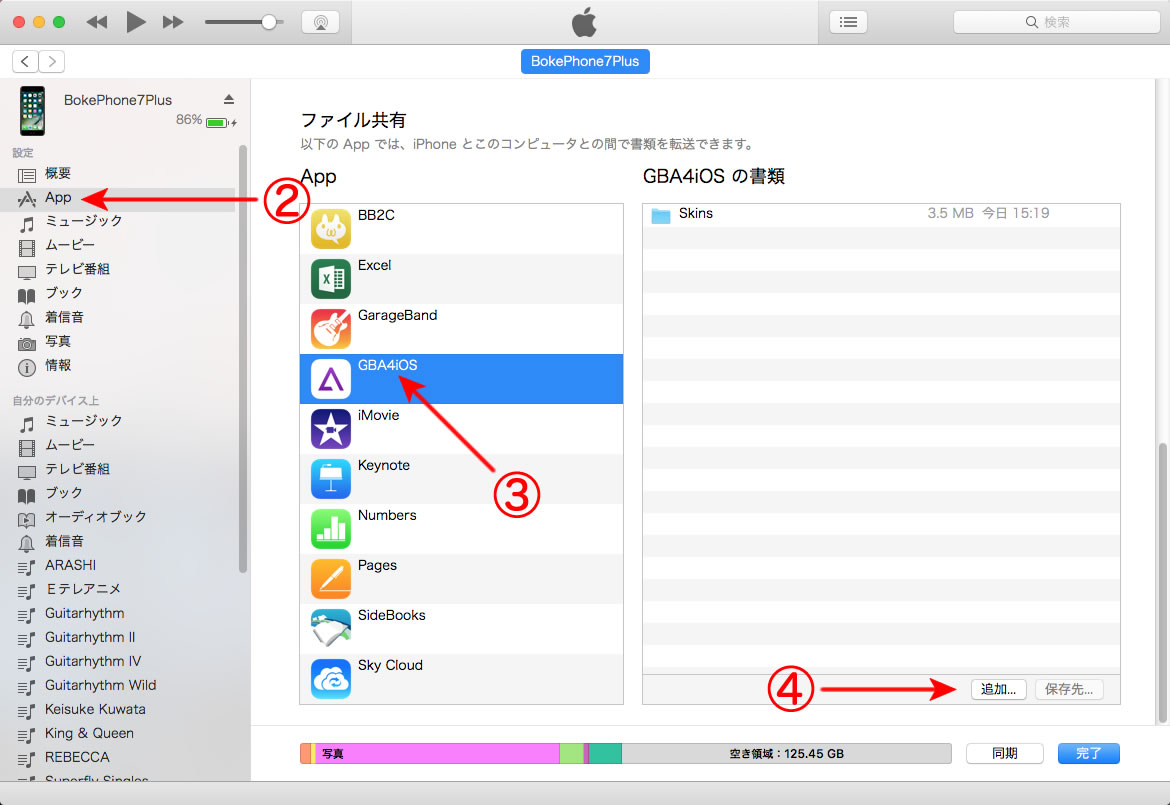The width and height of the screenshot is (1170, 805).
Task: Click the GarageBand app icon
Action: click(x=331, y=328)
